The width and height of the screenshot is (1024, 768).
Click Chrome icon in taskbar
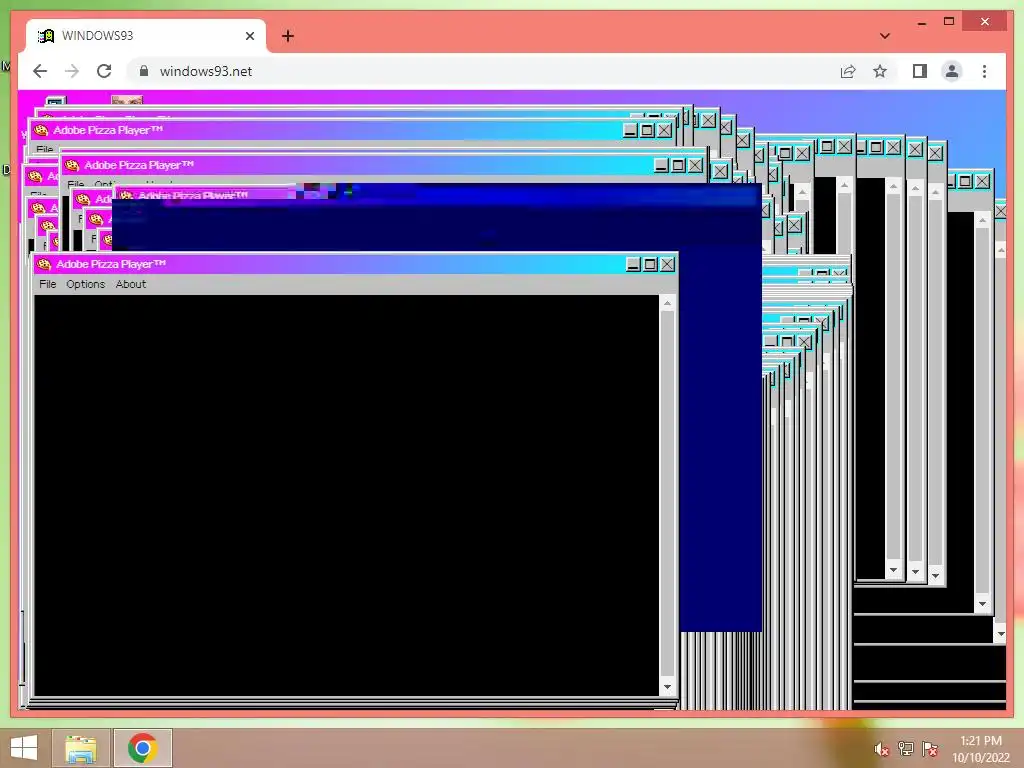[142, 748]
